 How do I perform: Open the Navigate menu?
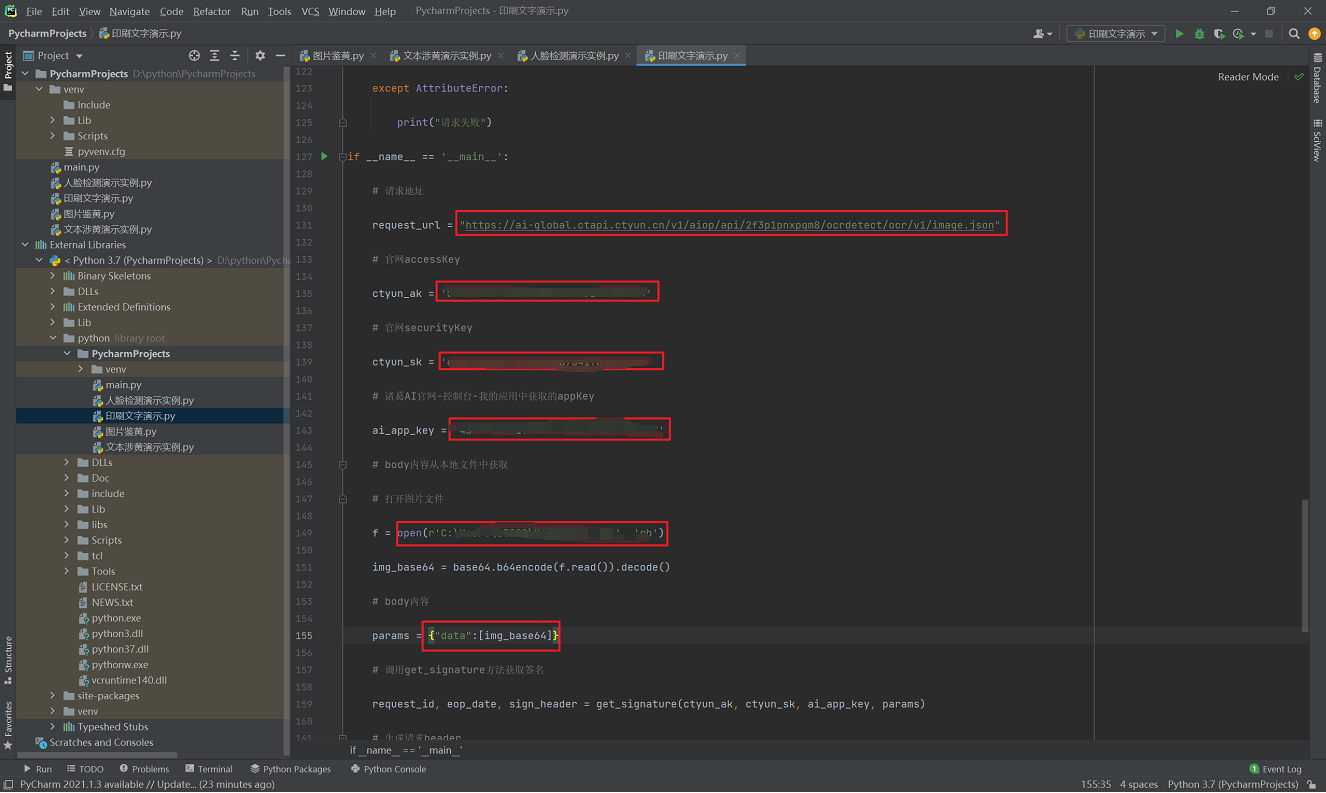point(129,12)
